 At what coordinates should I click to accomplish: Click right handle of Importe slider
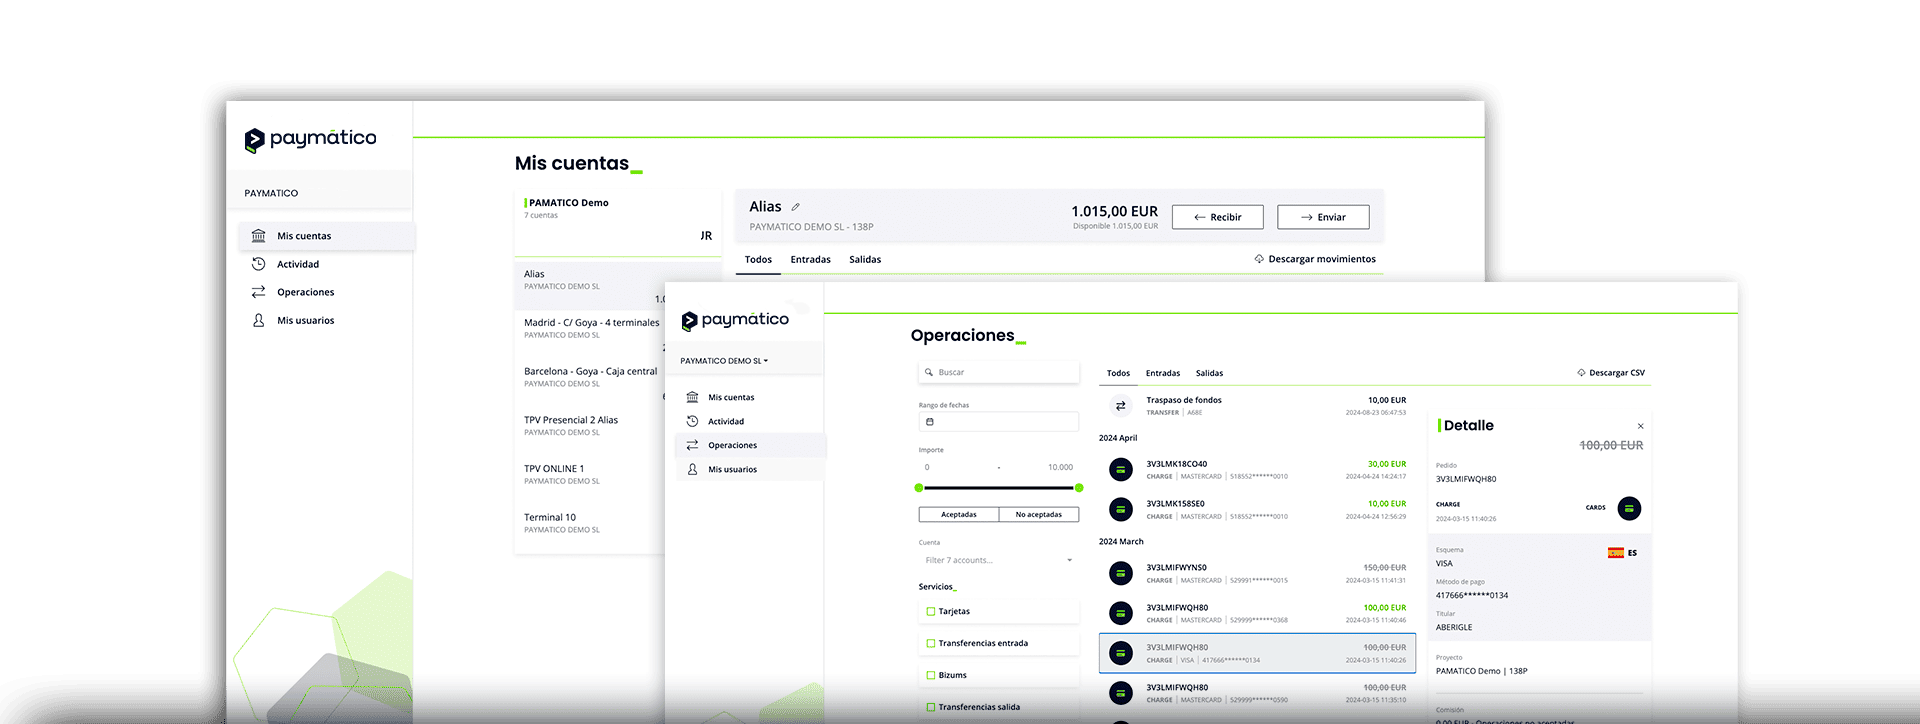pyautogui.click(x=1079, y=488)
